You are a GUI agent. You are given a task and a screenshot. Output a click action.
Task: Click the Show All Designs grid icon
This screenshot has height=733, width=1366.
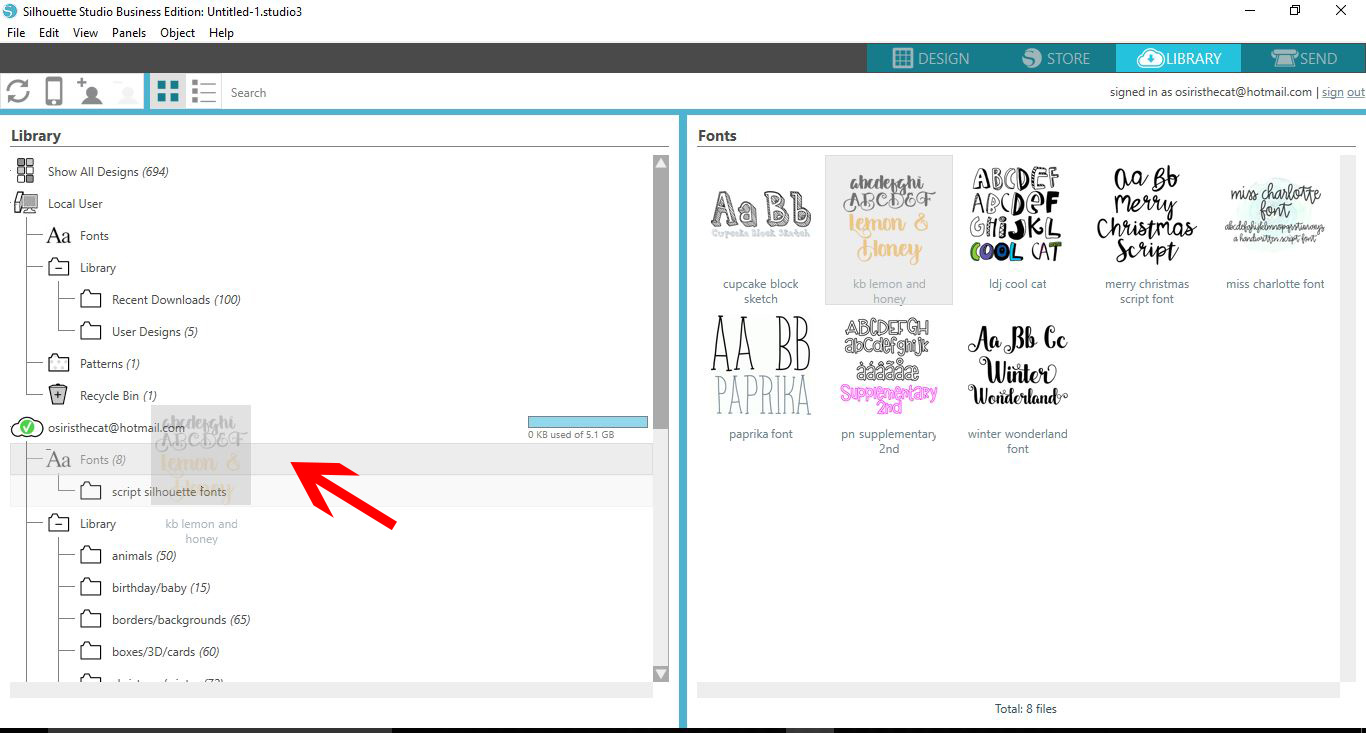(x=25, y=171)
